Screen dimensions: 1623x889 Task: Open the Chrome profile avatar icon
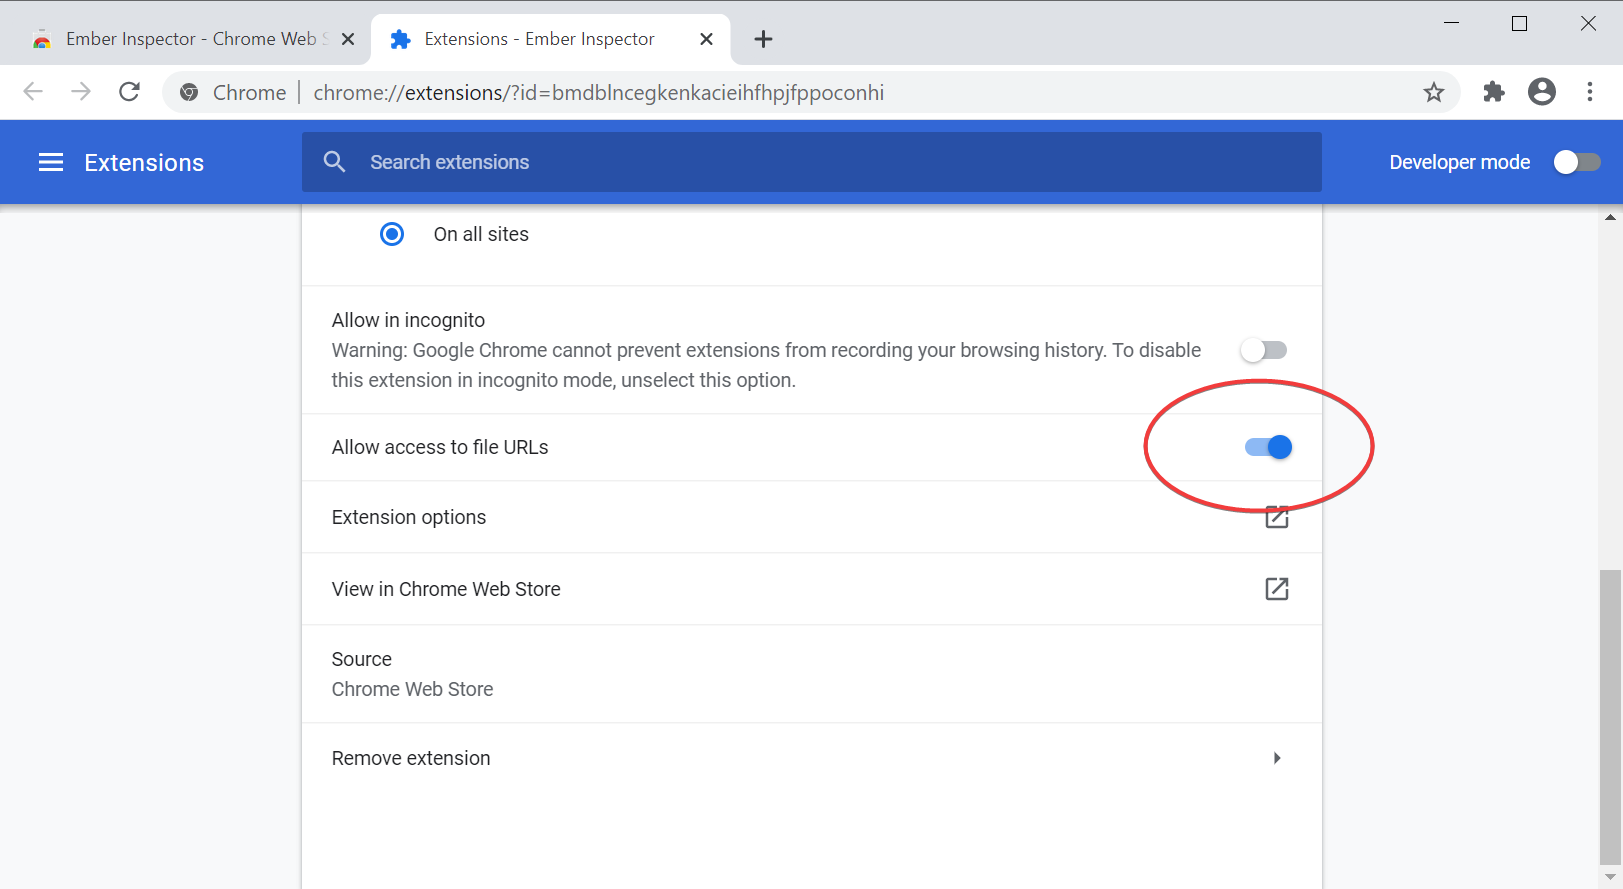point(1541,92)
